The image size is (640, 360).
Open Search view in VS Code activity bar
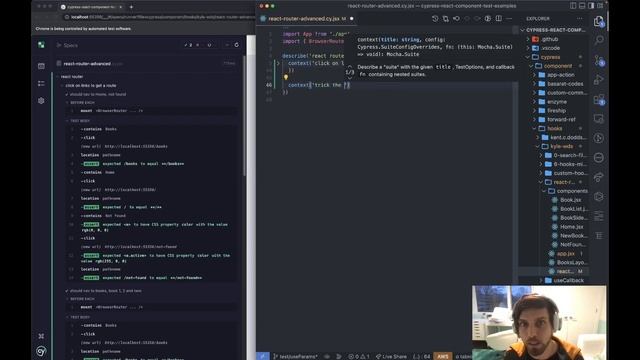point(599,40)
